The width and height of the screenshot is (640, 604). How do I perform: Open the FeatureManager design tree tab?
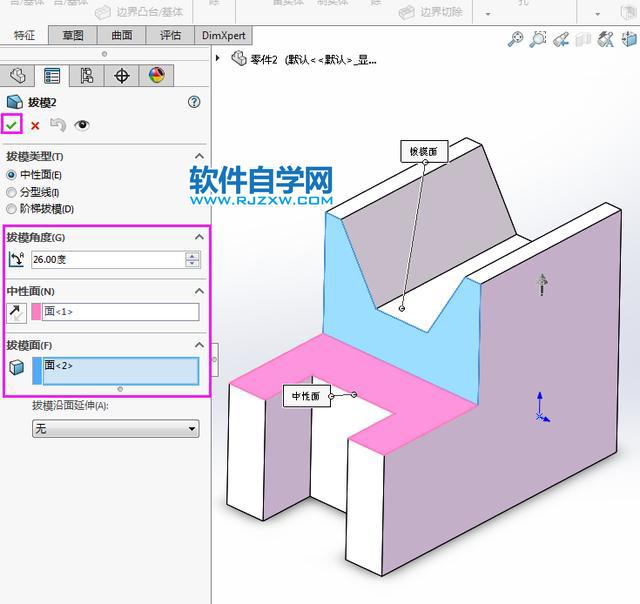[17, 76]
